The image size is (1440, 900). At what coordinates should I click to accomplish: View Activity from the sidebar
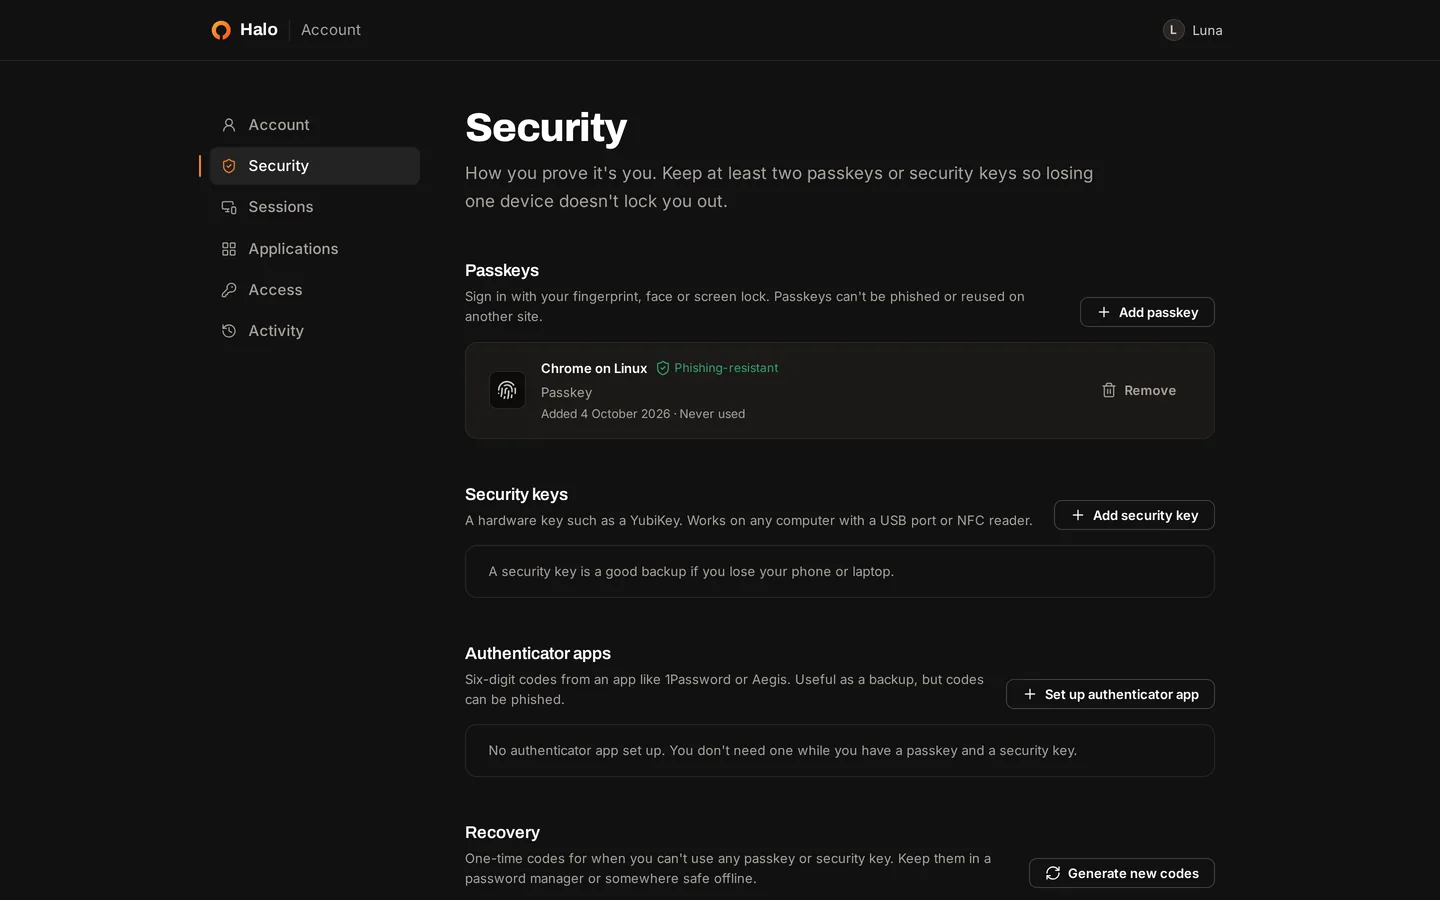tap(315, 331)
